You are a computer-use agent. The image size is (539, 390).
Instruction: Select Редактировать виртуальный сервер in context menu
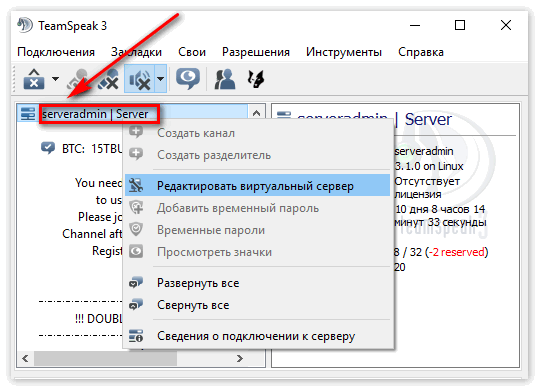click(257, 185)
